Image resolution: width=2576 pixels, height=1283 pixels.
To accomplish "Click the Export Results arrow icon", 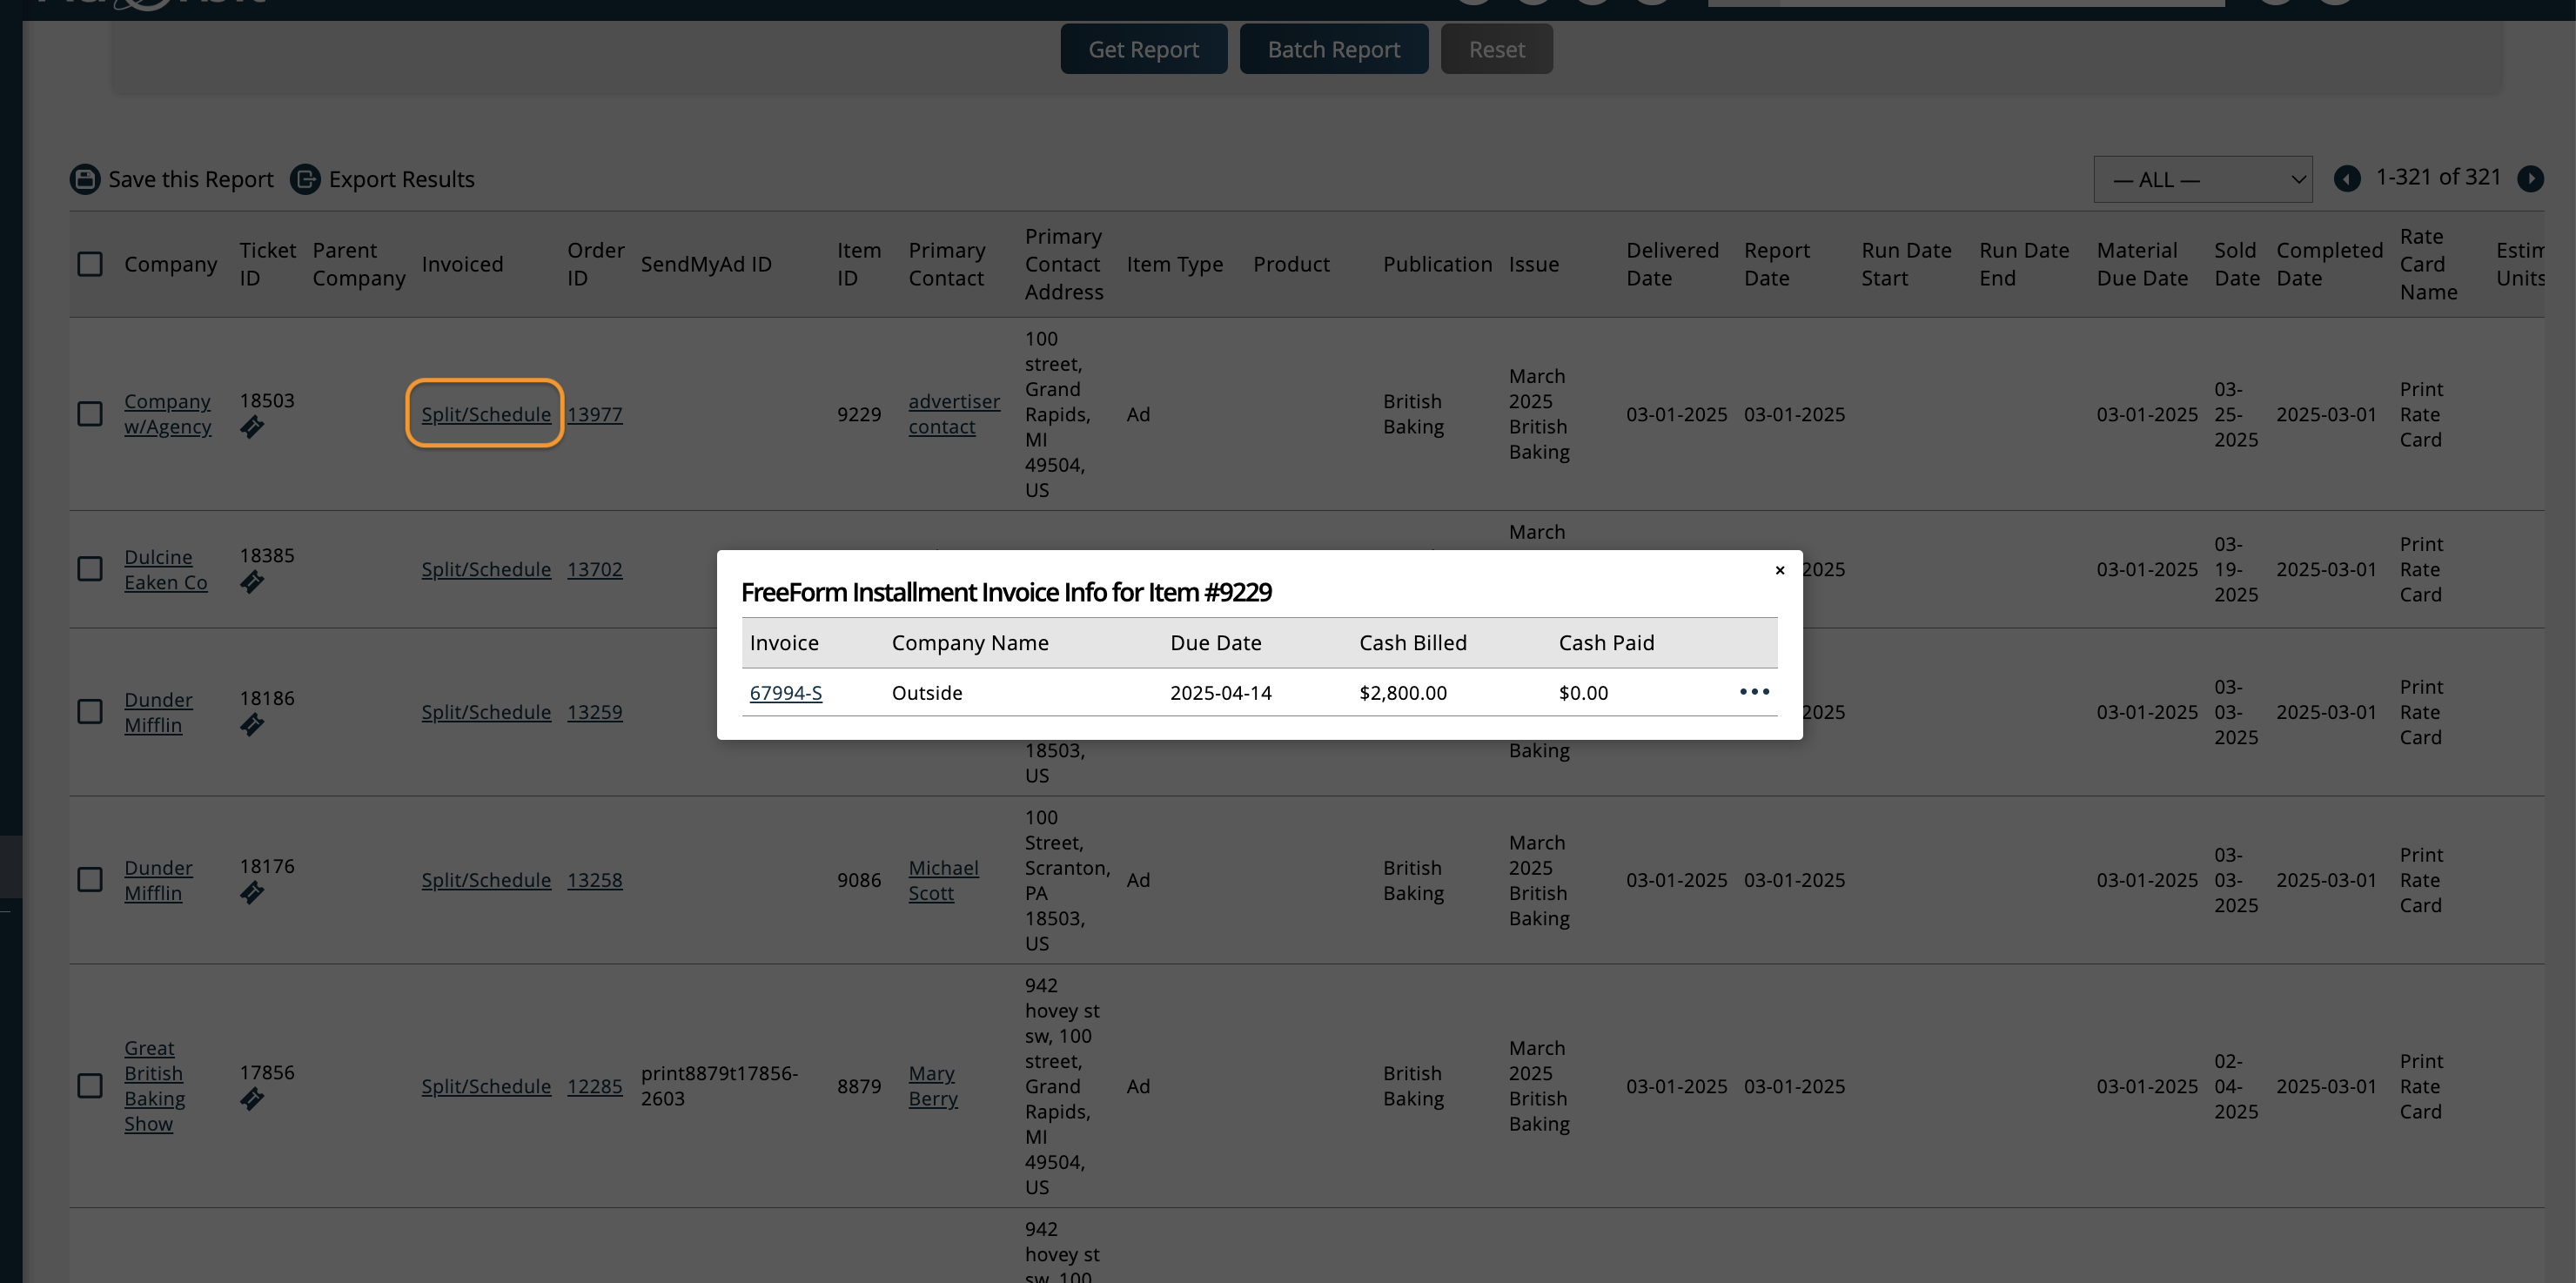I will point(305,179).
